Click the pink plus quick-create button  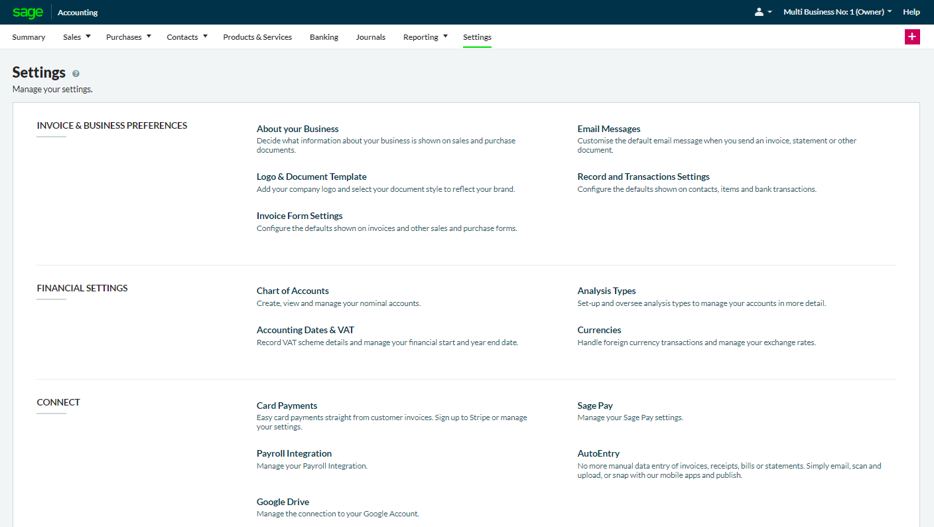[912, 37]
